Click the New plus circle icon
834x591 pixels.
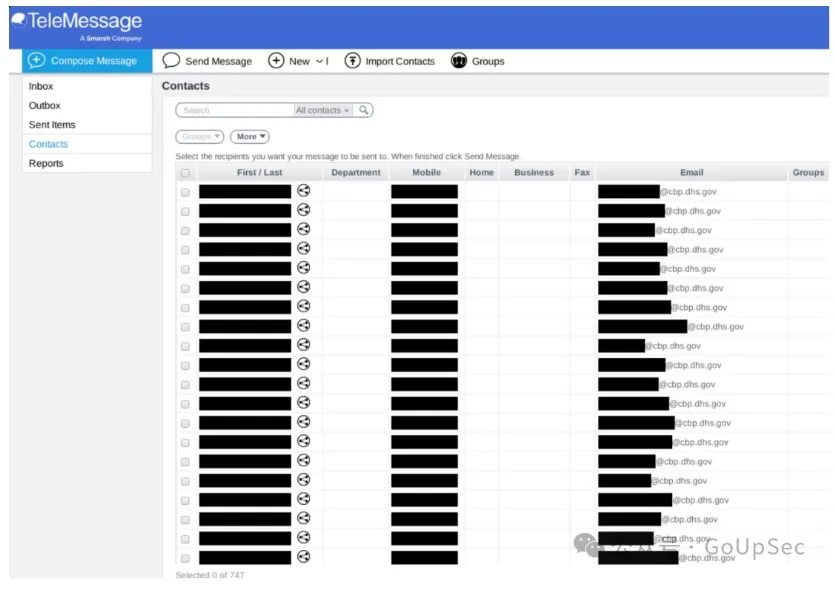point(276,61)
